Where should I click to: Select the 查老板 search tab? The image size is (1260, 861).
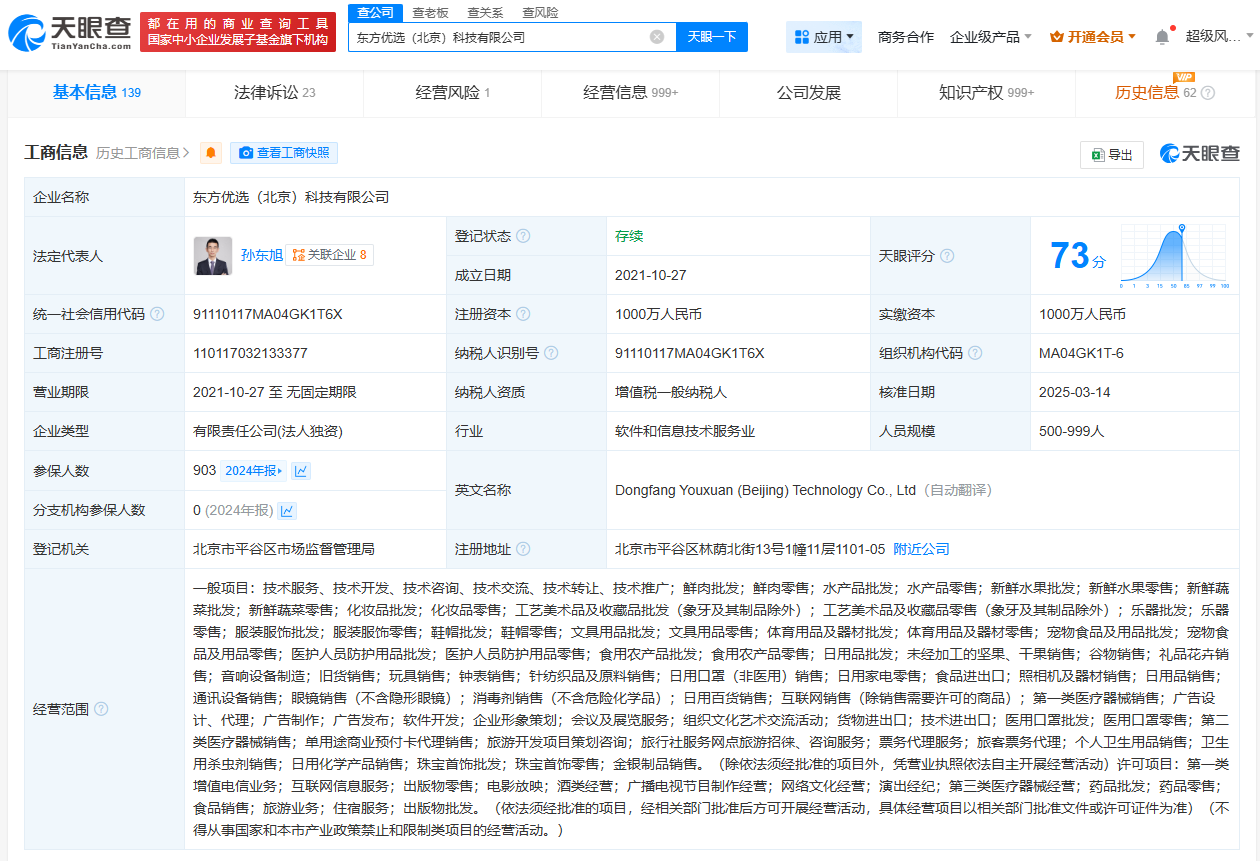[430, 12]
